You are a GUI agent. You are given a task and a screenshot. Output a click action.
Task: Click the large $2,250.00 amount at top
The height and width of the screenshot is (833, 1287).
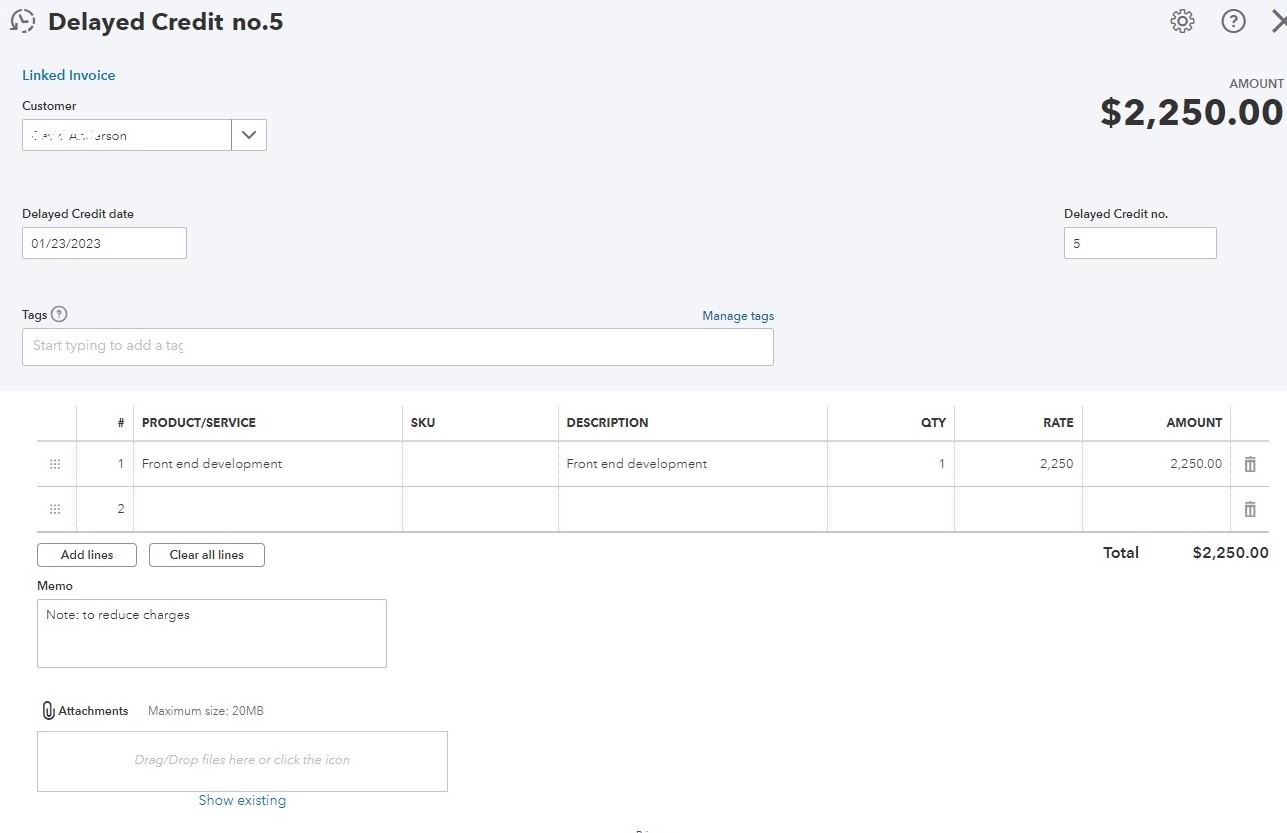pos(1192,113)
